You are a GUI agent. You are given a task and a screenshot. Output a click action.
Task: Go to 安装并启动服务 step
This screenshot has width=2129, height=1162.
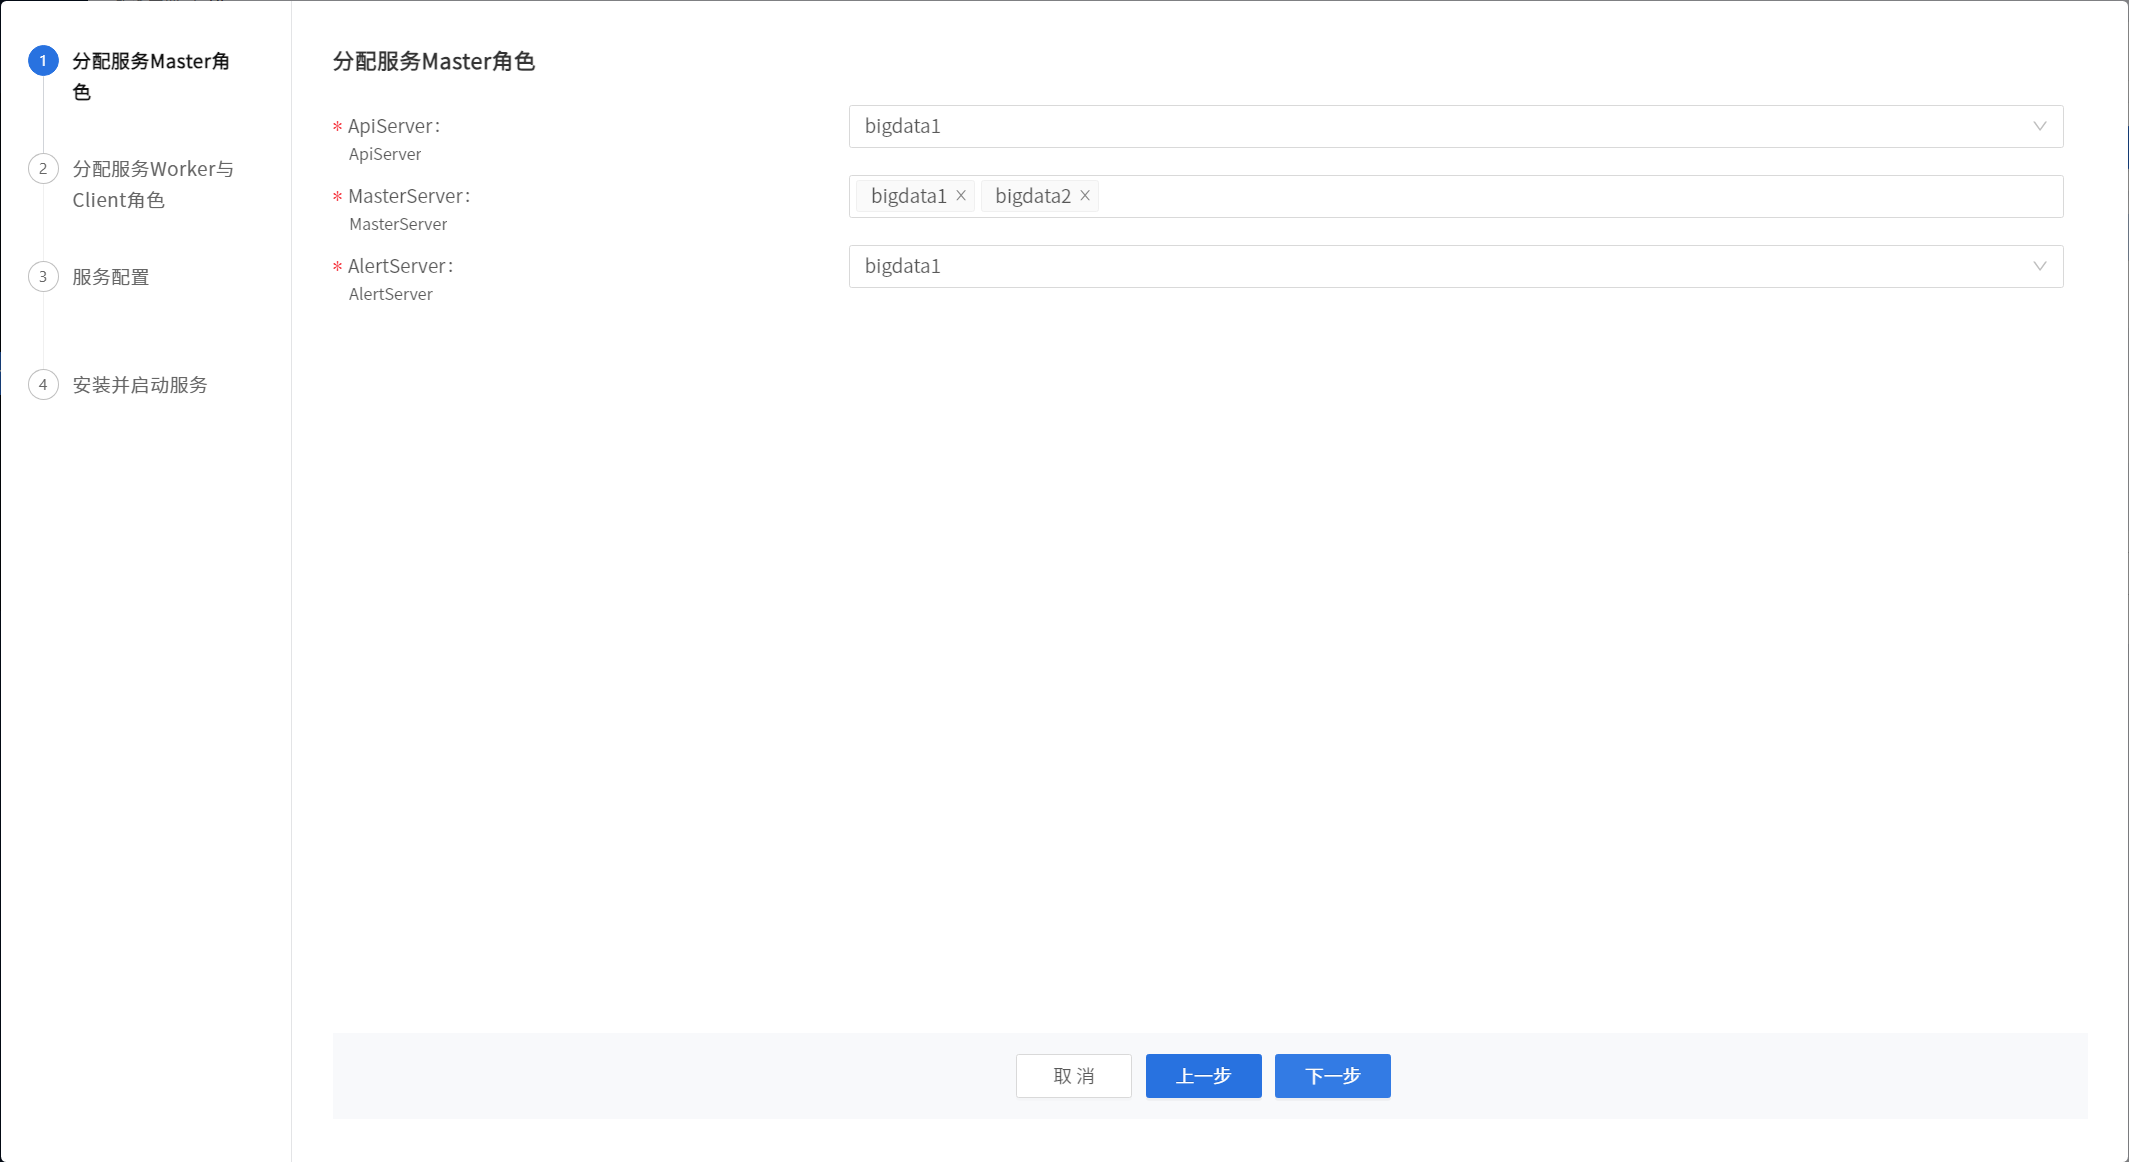(x=140, y=385)
